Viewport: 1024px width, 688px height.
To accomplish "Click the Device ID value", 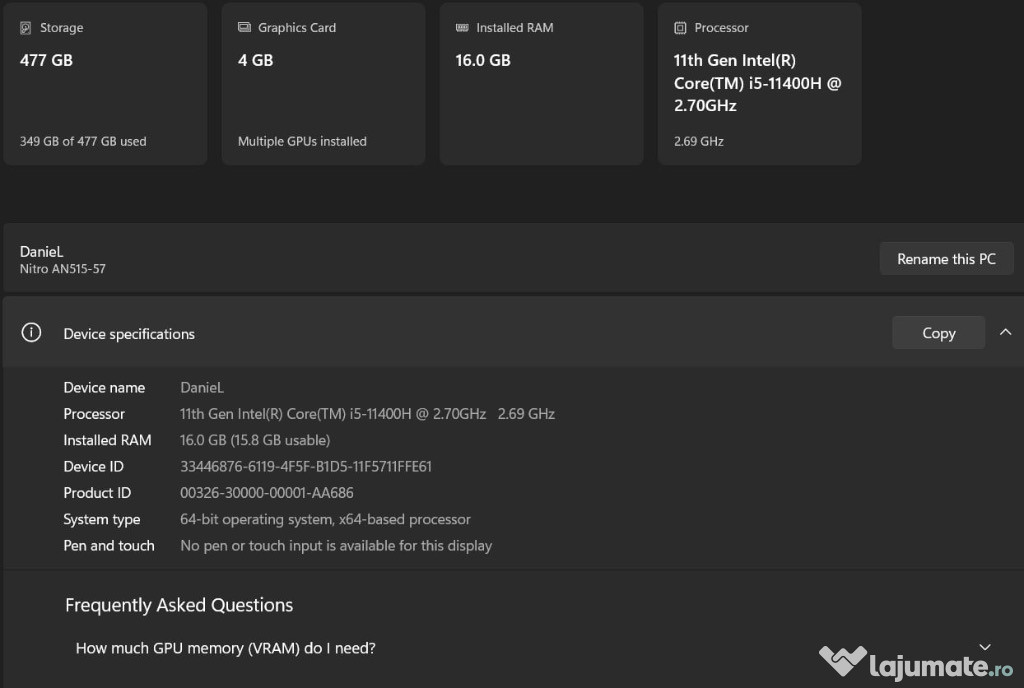I will [306, 466].
